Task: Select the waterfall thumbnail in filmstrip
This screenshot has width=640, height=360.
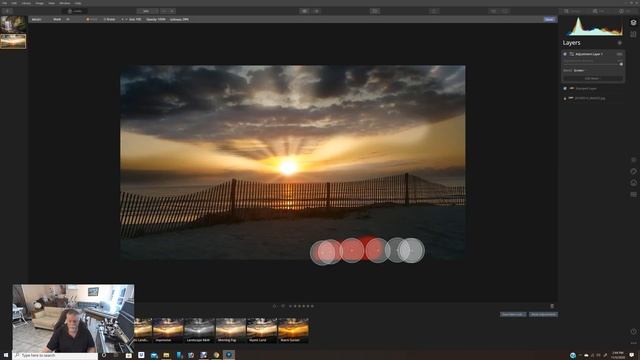Action: [x=13, y=25]
